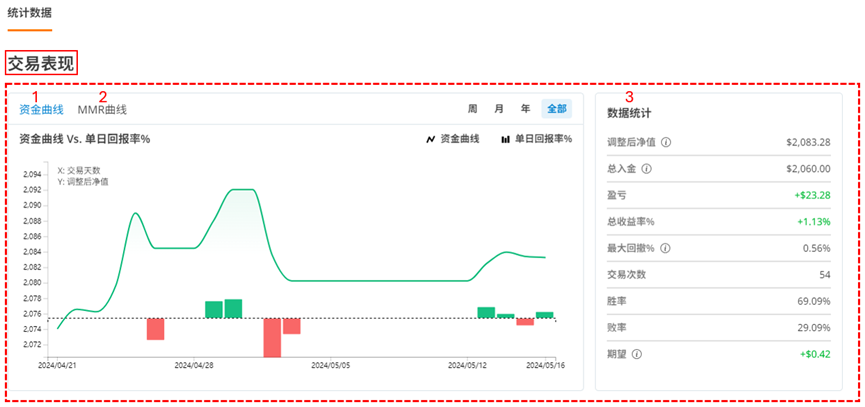This screenshot has height=407, width=865.
Task: Open the MMR曲线 tab
Action: 102,110
